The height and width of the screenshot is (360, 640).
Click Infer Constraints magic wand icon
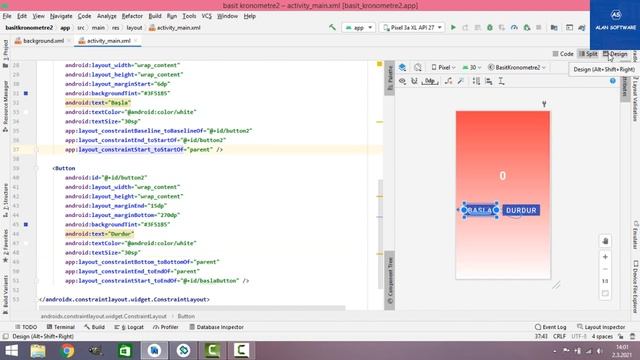pyautogui.click(x=461, y=81)
